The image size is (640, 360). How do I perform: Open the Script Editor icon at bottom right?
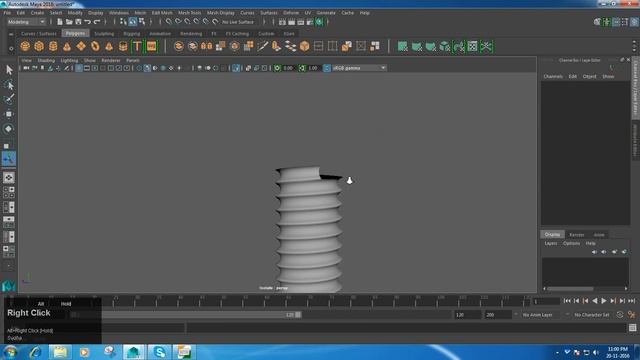(x=632, y=327)
